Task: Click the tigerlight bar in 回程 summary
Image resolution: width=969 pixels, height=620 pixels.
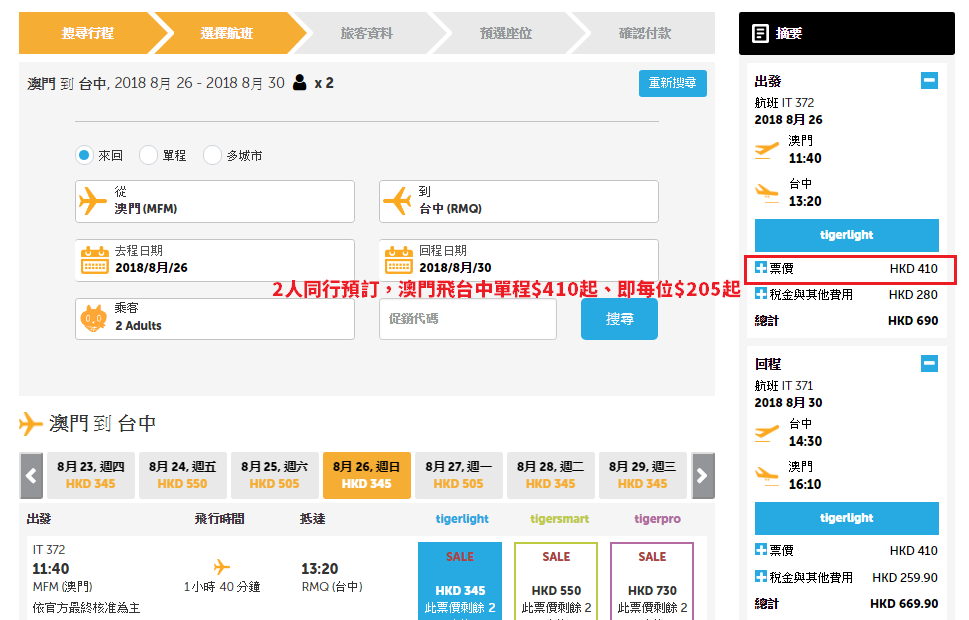Action: 847,518
